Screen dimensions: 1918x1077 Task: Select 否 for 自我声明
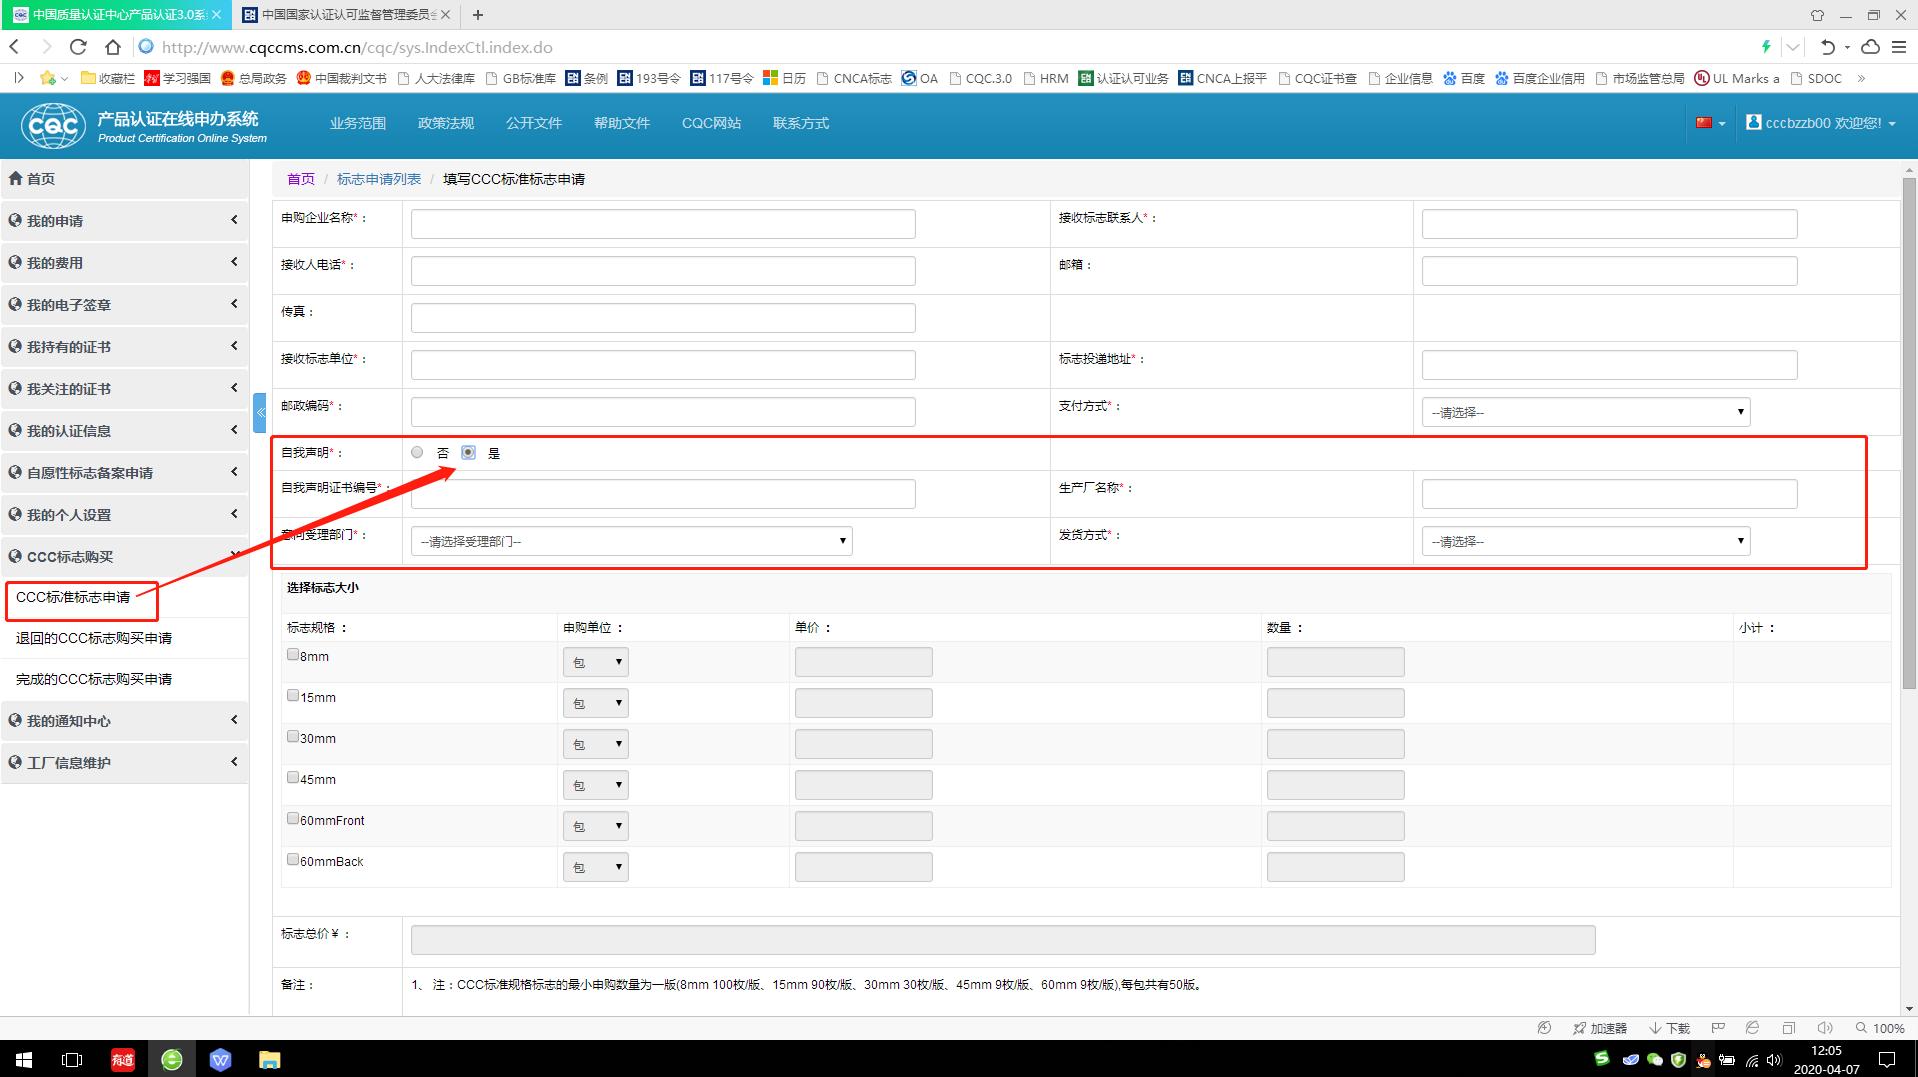417,452
